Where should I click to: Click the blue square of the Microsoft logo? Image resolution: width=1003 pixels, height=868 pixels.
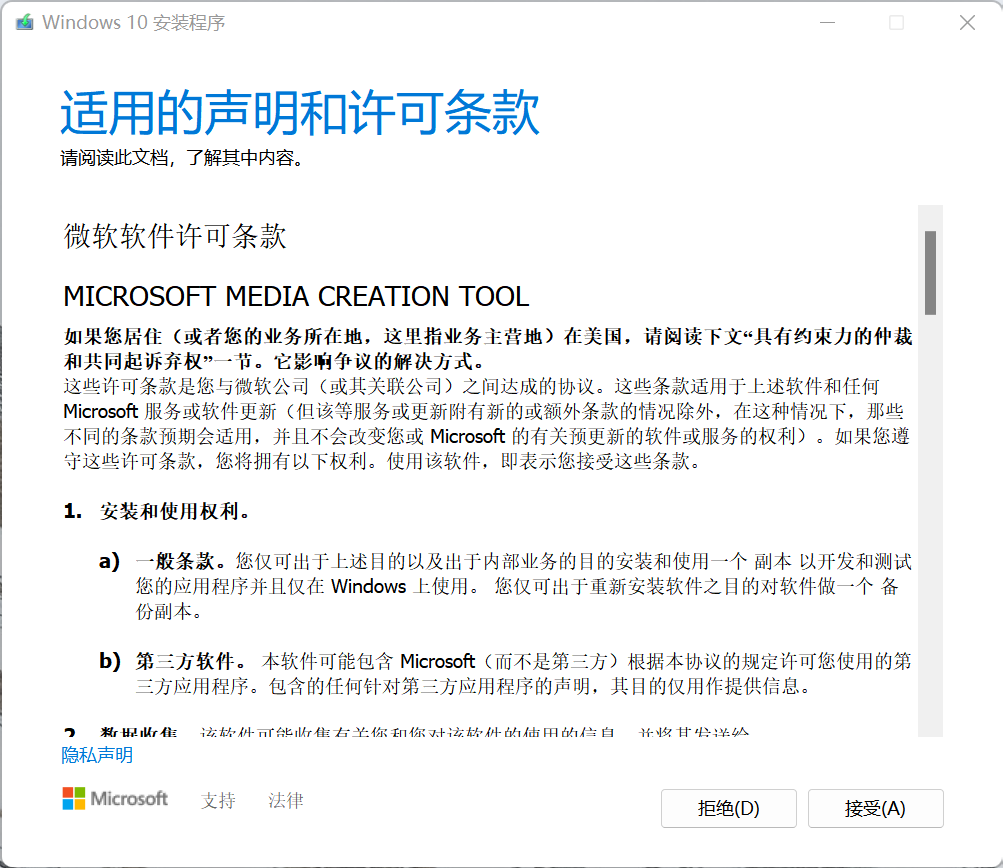click(68, 805)
